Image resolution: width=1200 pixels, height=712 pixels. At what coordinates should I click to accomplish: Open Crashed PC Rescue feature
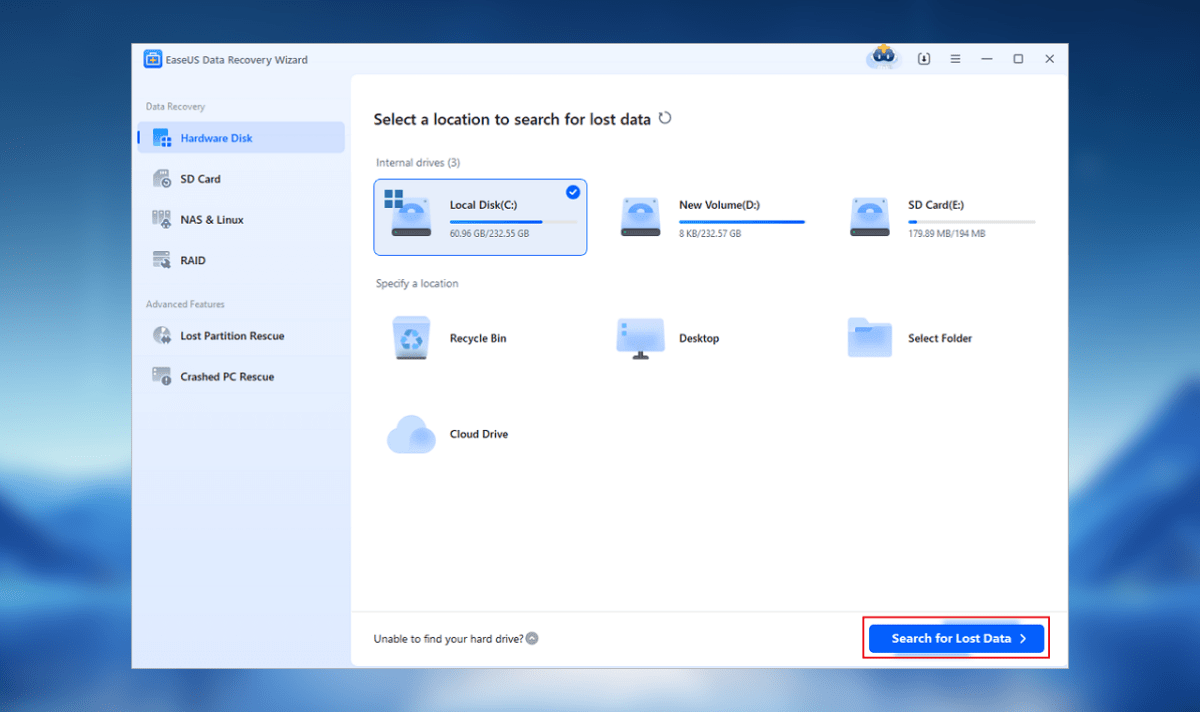tap(227, 377)
